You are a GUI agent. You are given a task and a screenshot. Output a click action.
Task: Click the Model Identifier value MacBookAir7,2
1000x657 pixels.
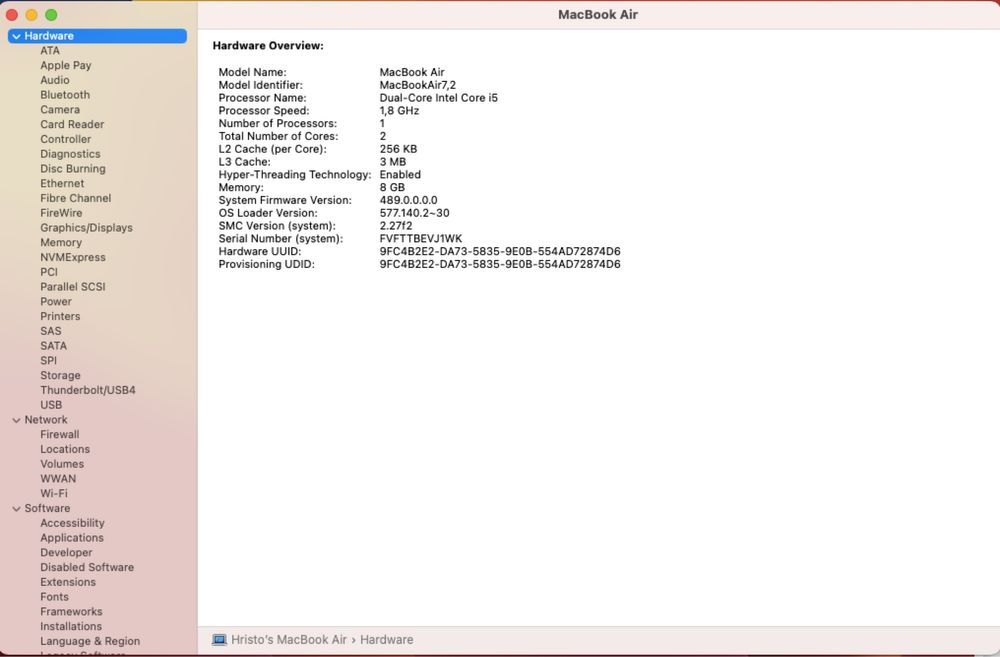418,85
